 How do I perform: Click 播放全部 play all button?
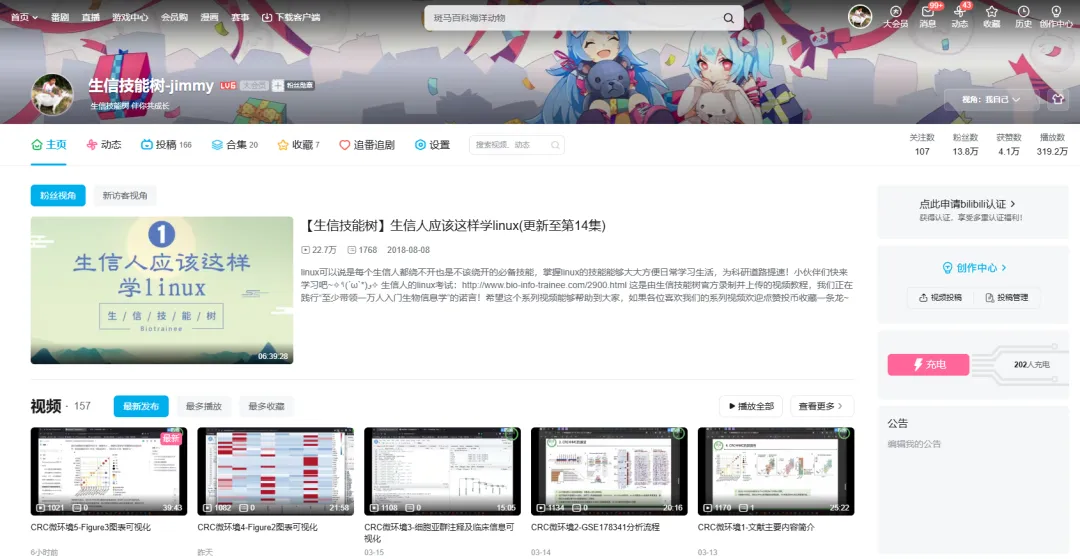(x=751, y=406)
